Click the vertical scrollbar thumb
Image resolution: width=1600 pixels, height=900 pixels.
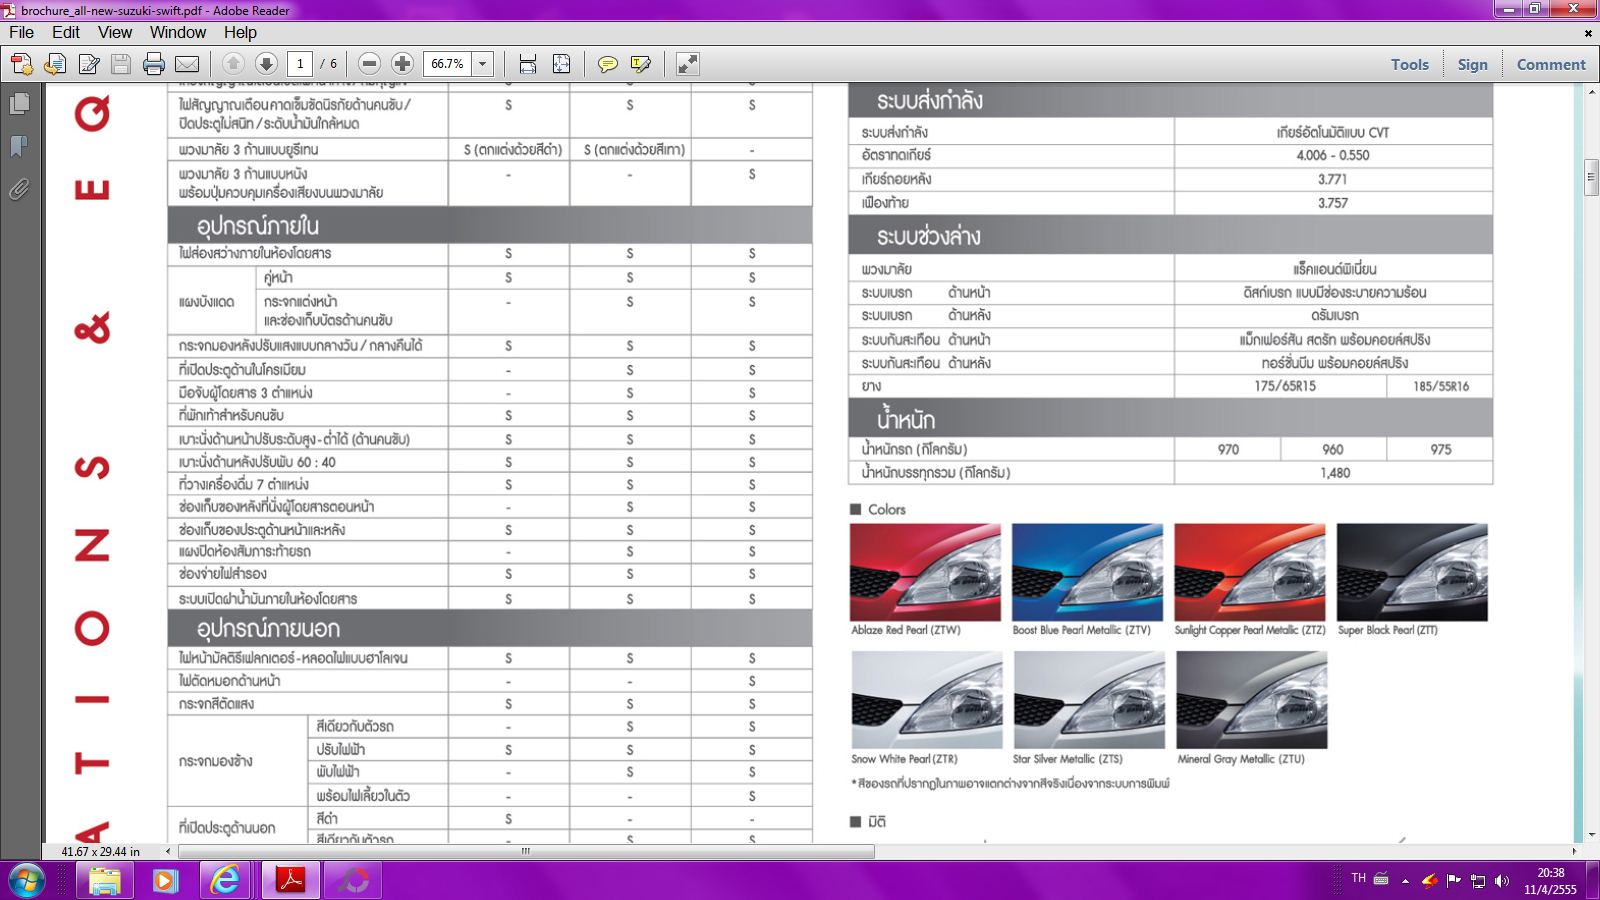click(1591, 177)
